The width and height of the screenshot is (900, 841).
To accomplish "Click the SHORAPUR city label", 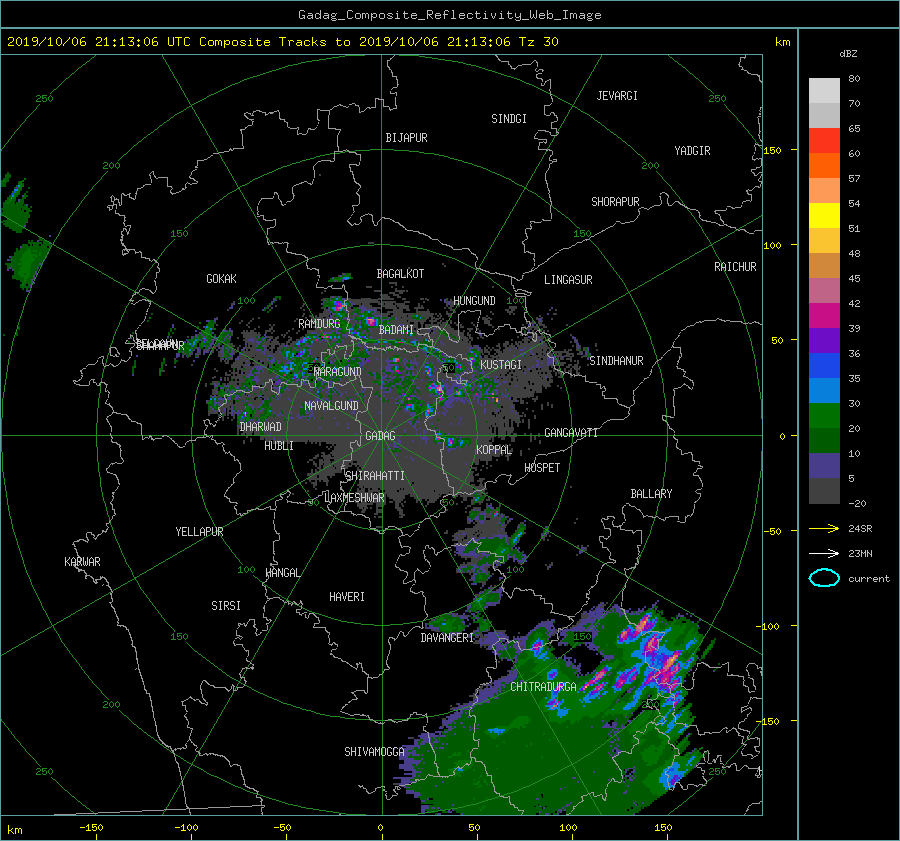I will [615, 202].
